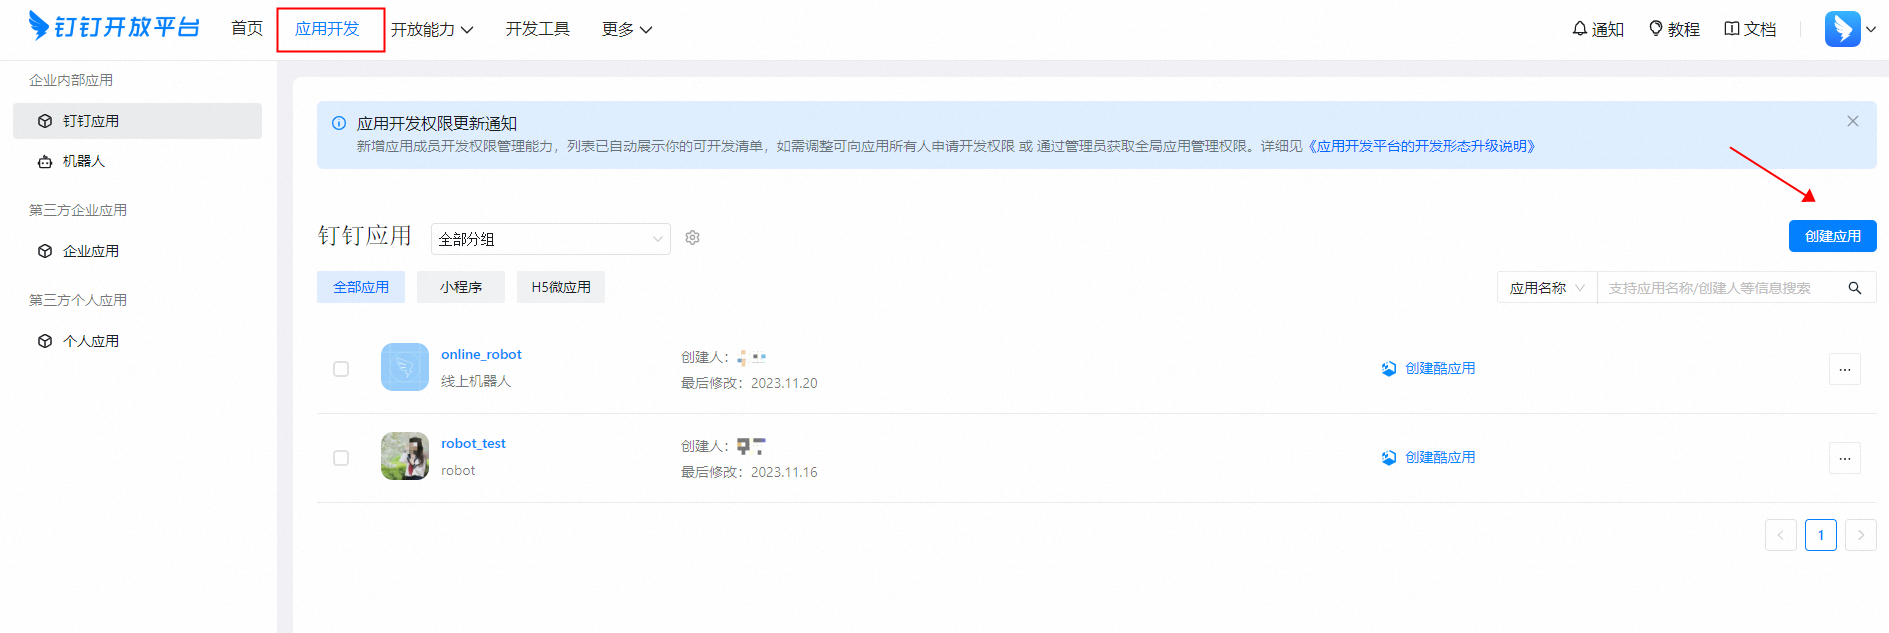Expand the 全部分组 group dropdown
1889x633 pixels.
551,239
